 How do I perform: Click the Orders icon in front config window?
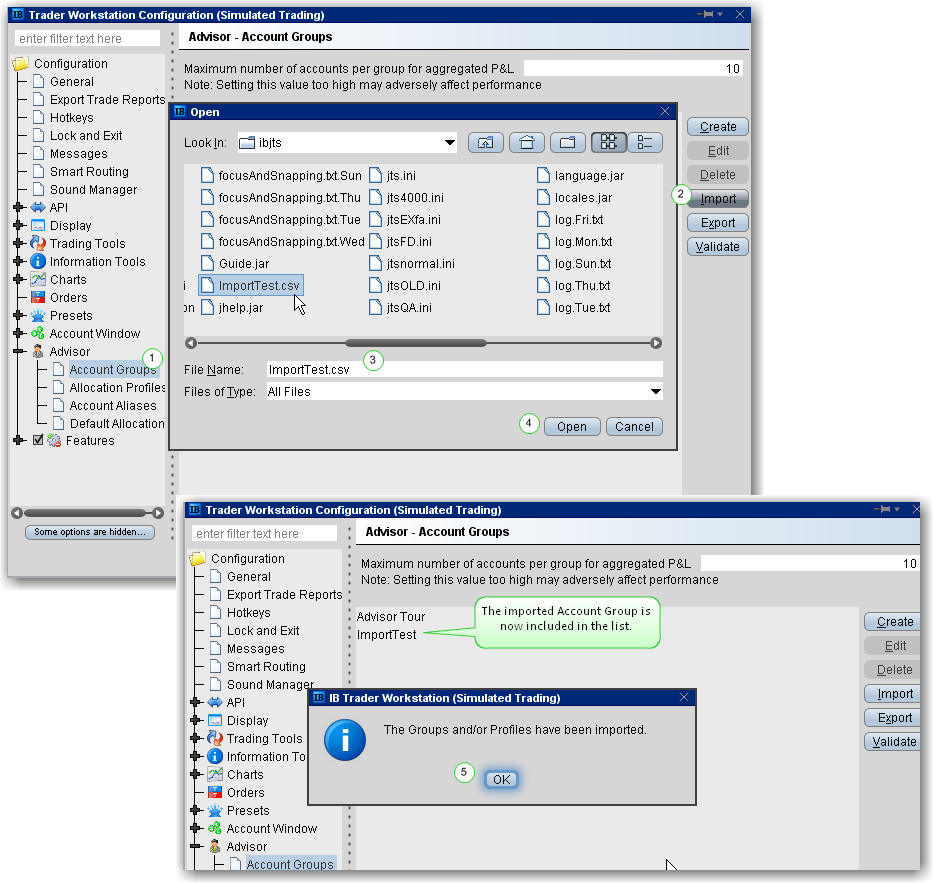coord(215,793)
